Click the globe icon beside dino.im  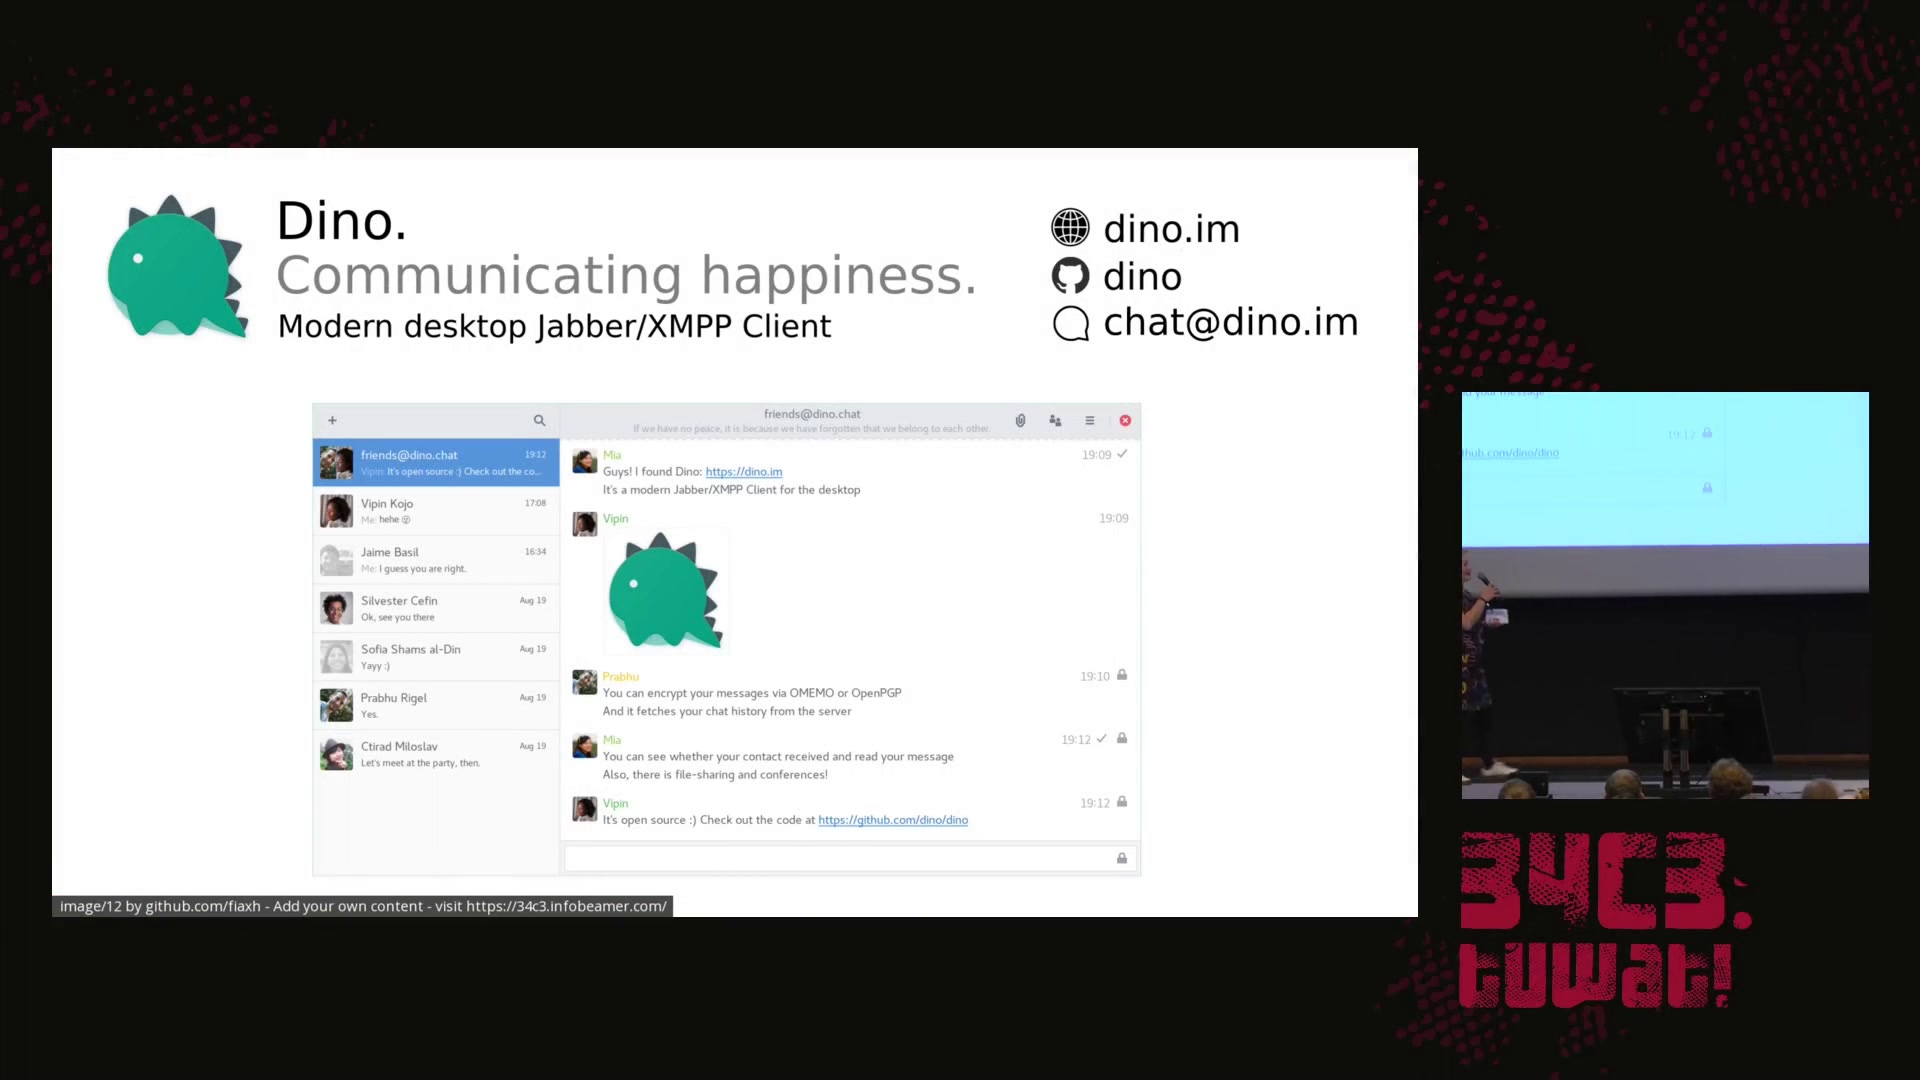tap(1070, 228)
